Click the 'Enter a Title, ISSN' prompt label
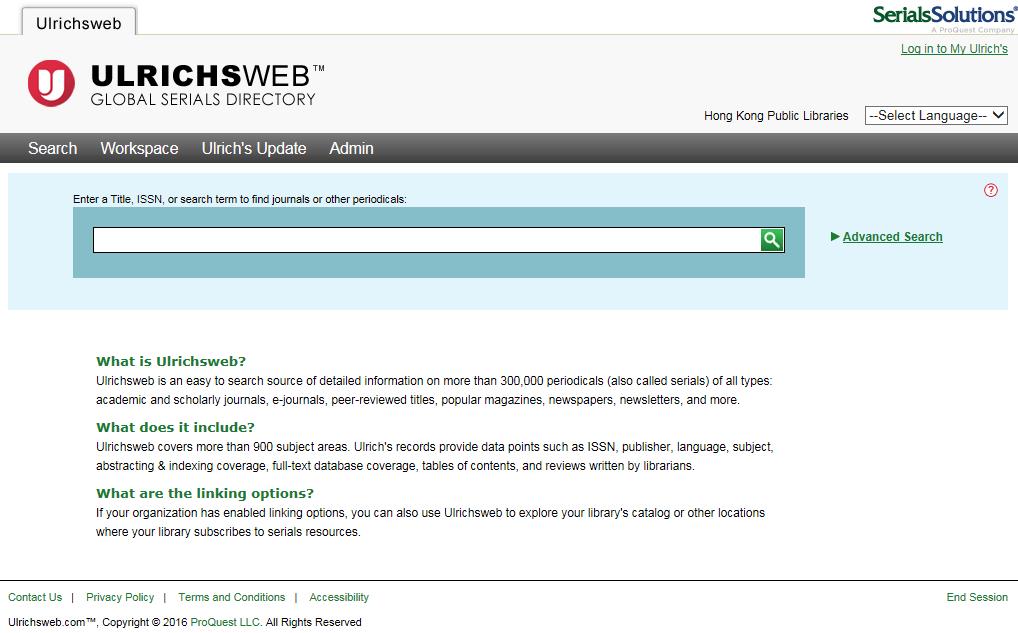 [x=240, y=199]
